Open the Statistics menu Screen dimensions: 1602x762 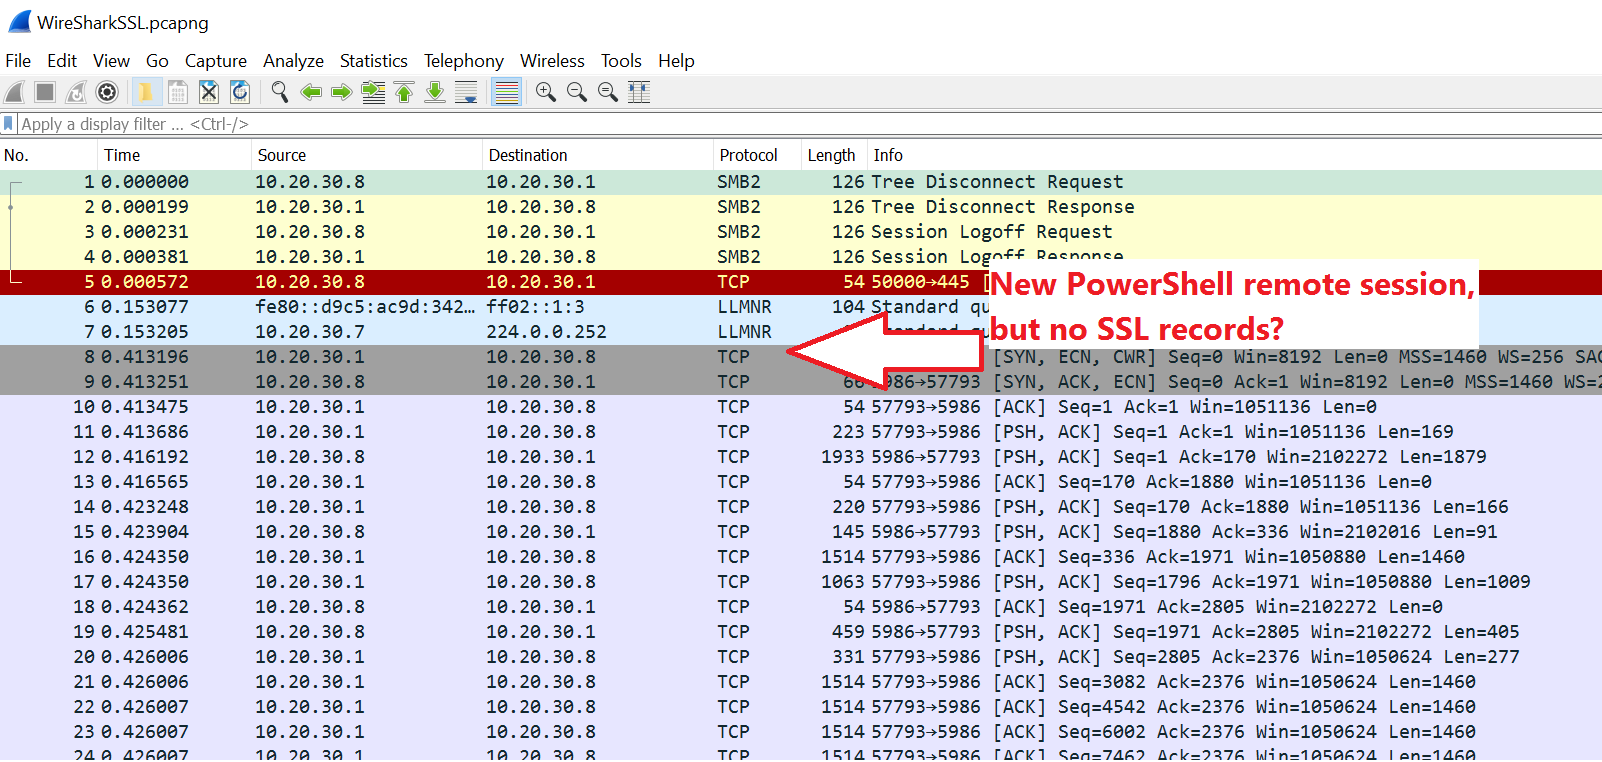(x=373, y=61)
